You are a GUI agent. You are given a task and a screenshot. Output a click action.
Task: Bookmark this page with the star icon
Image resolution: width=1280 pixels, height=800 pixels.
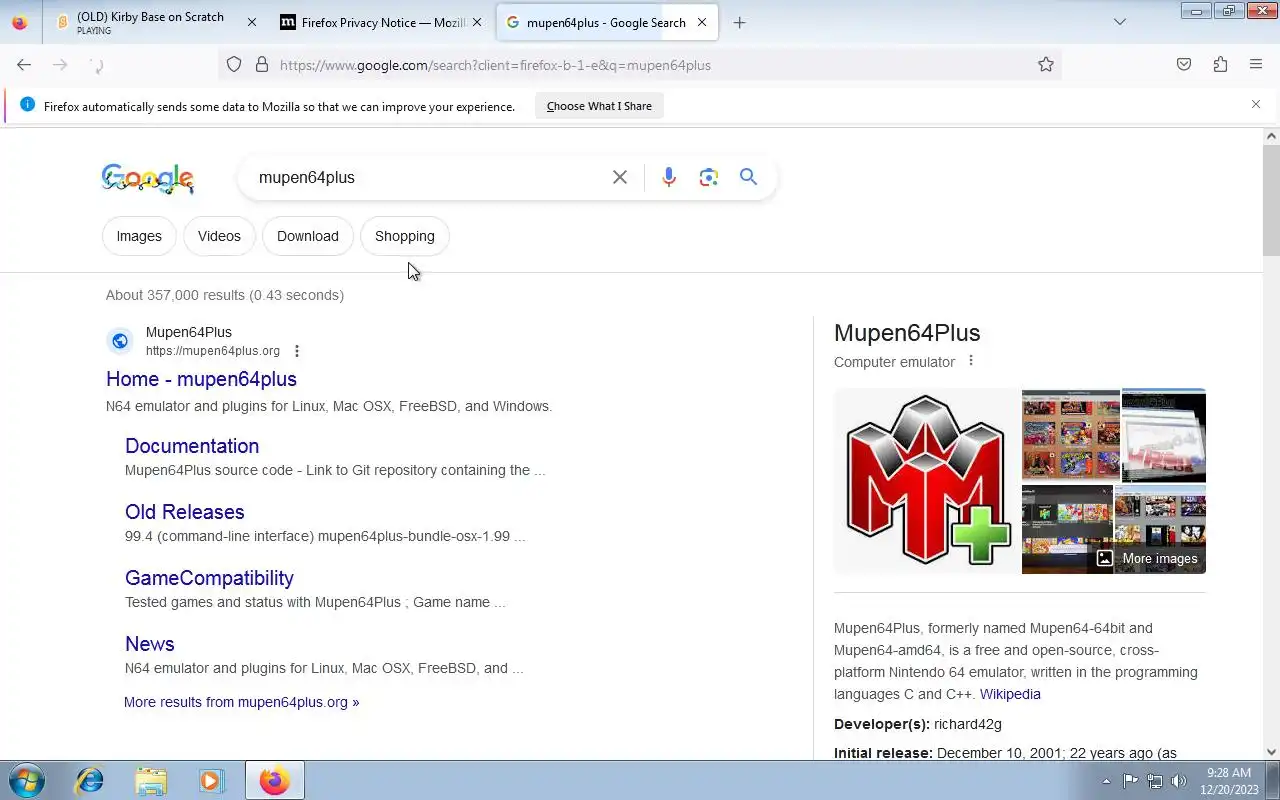click(1046, 65)
